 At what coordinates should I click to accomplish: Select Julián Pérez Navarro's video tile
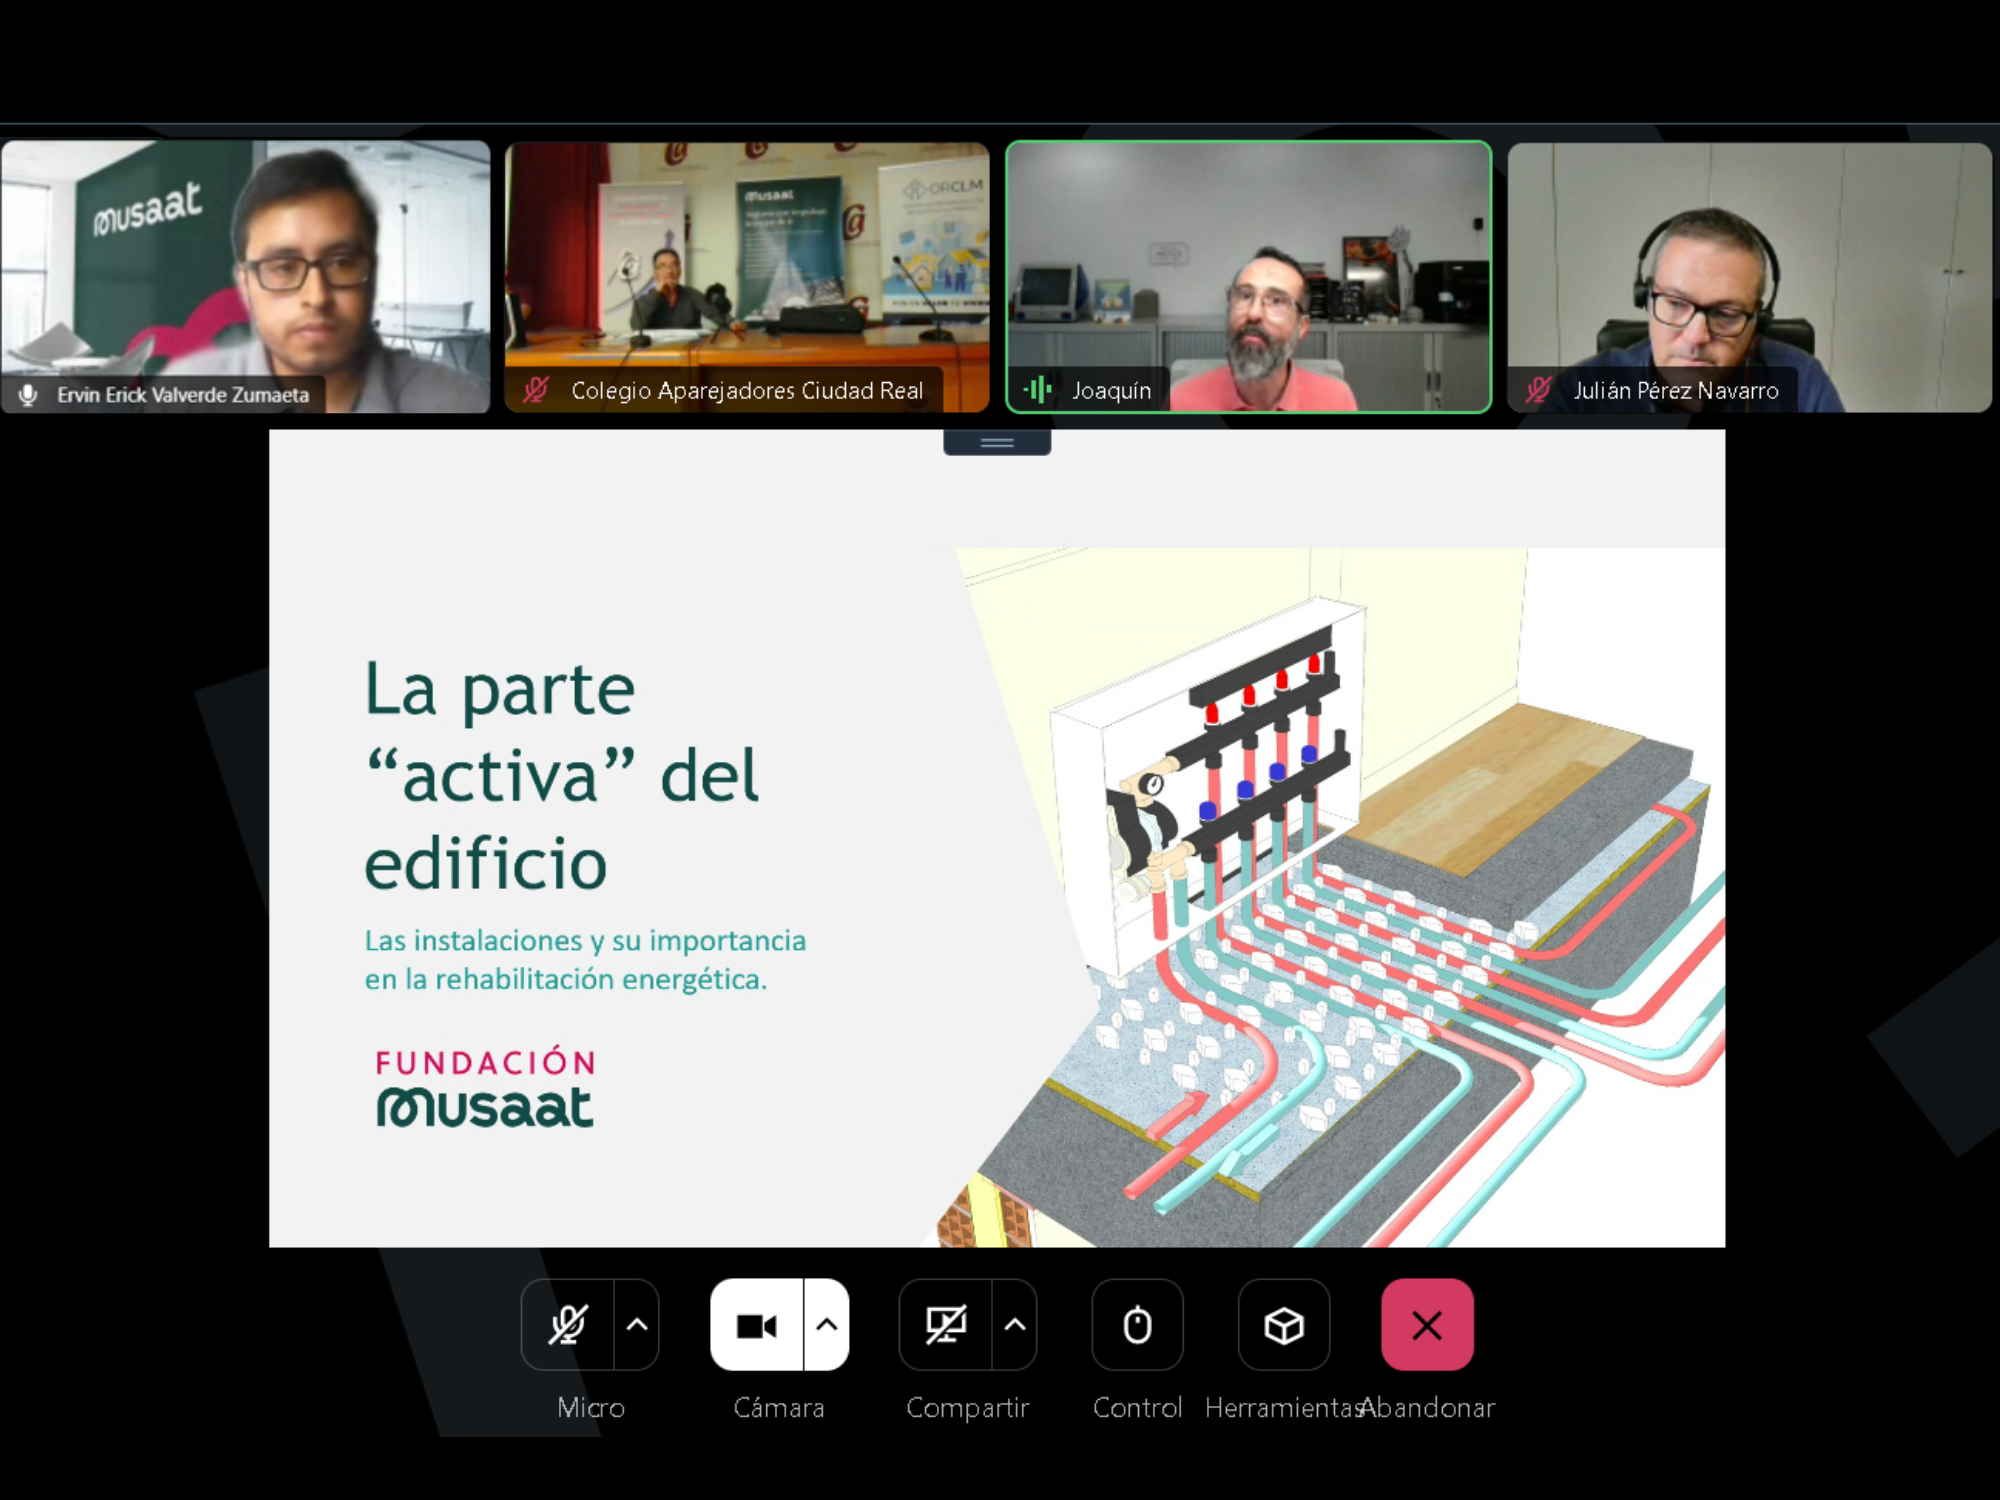(x=1749, y=260)
